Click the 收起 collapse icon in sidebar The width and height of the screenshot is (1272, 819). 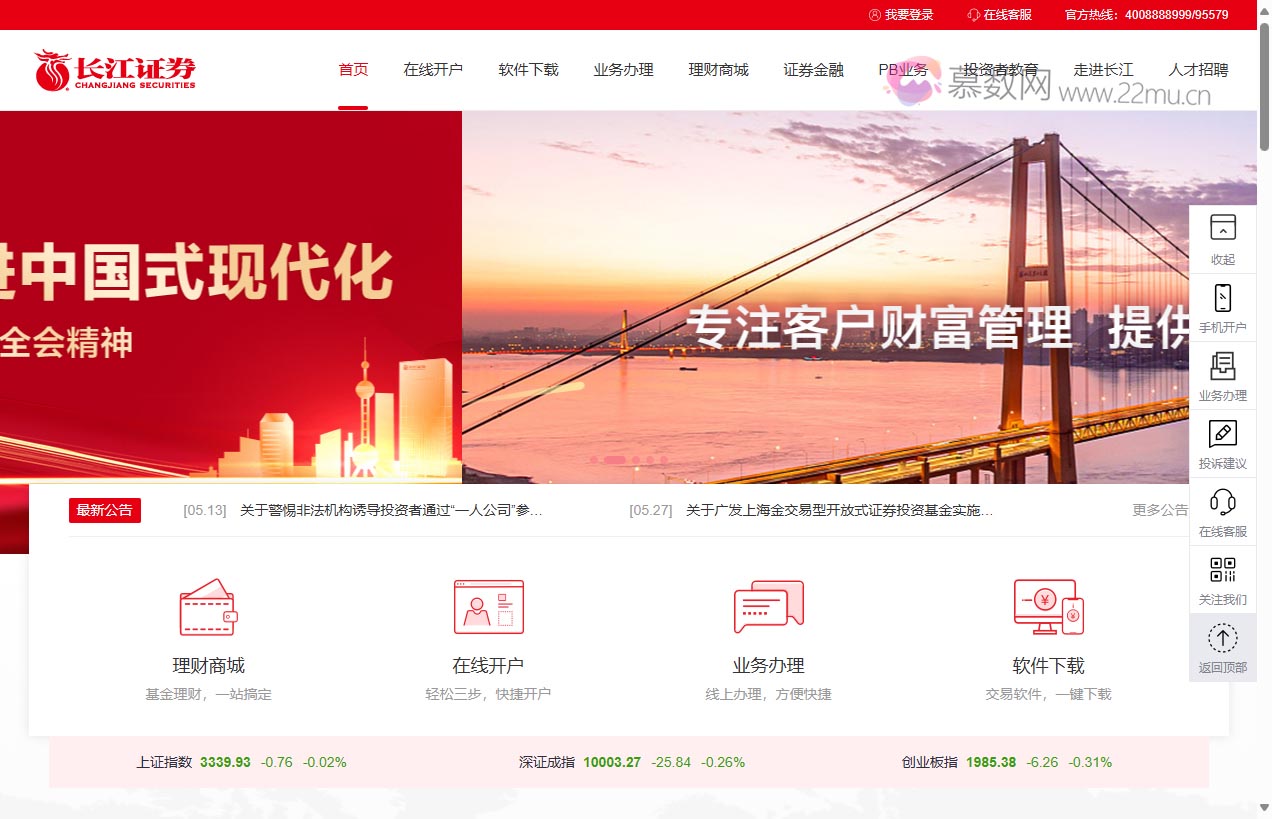(1222, 228)
